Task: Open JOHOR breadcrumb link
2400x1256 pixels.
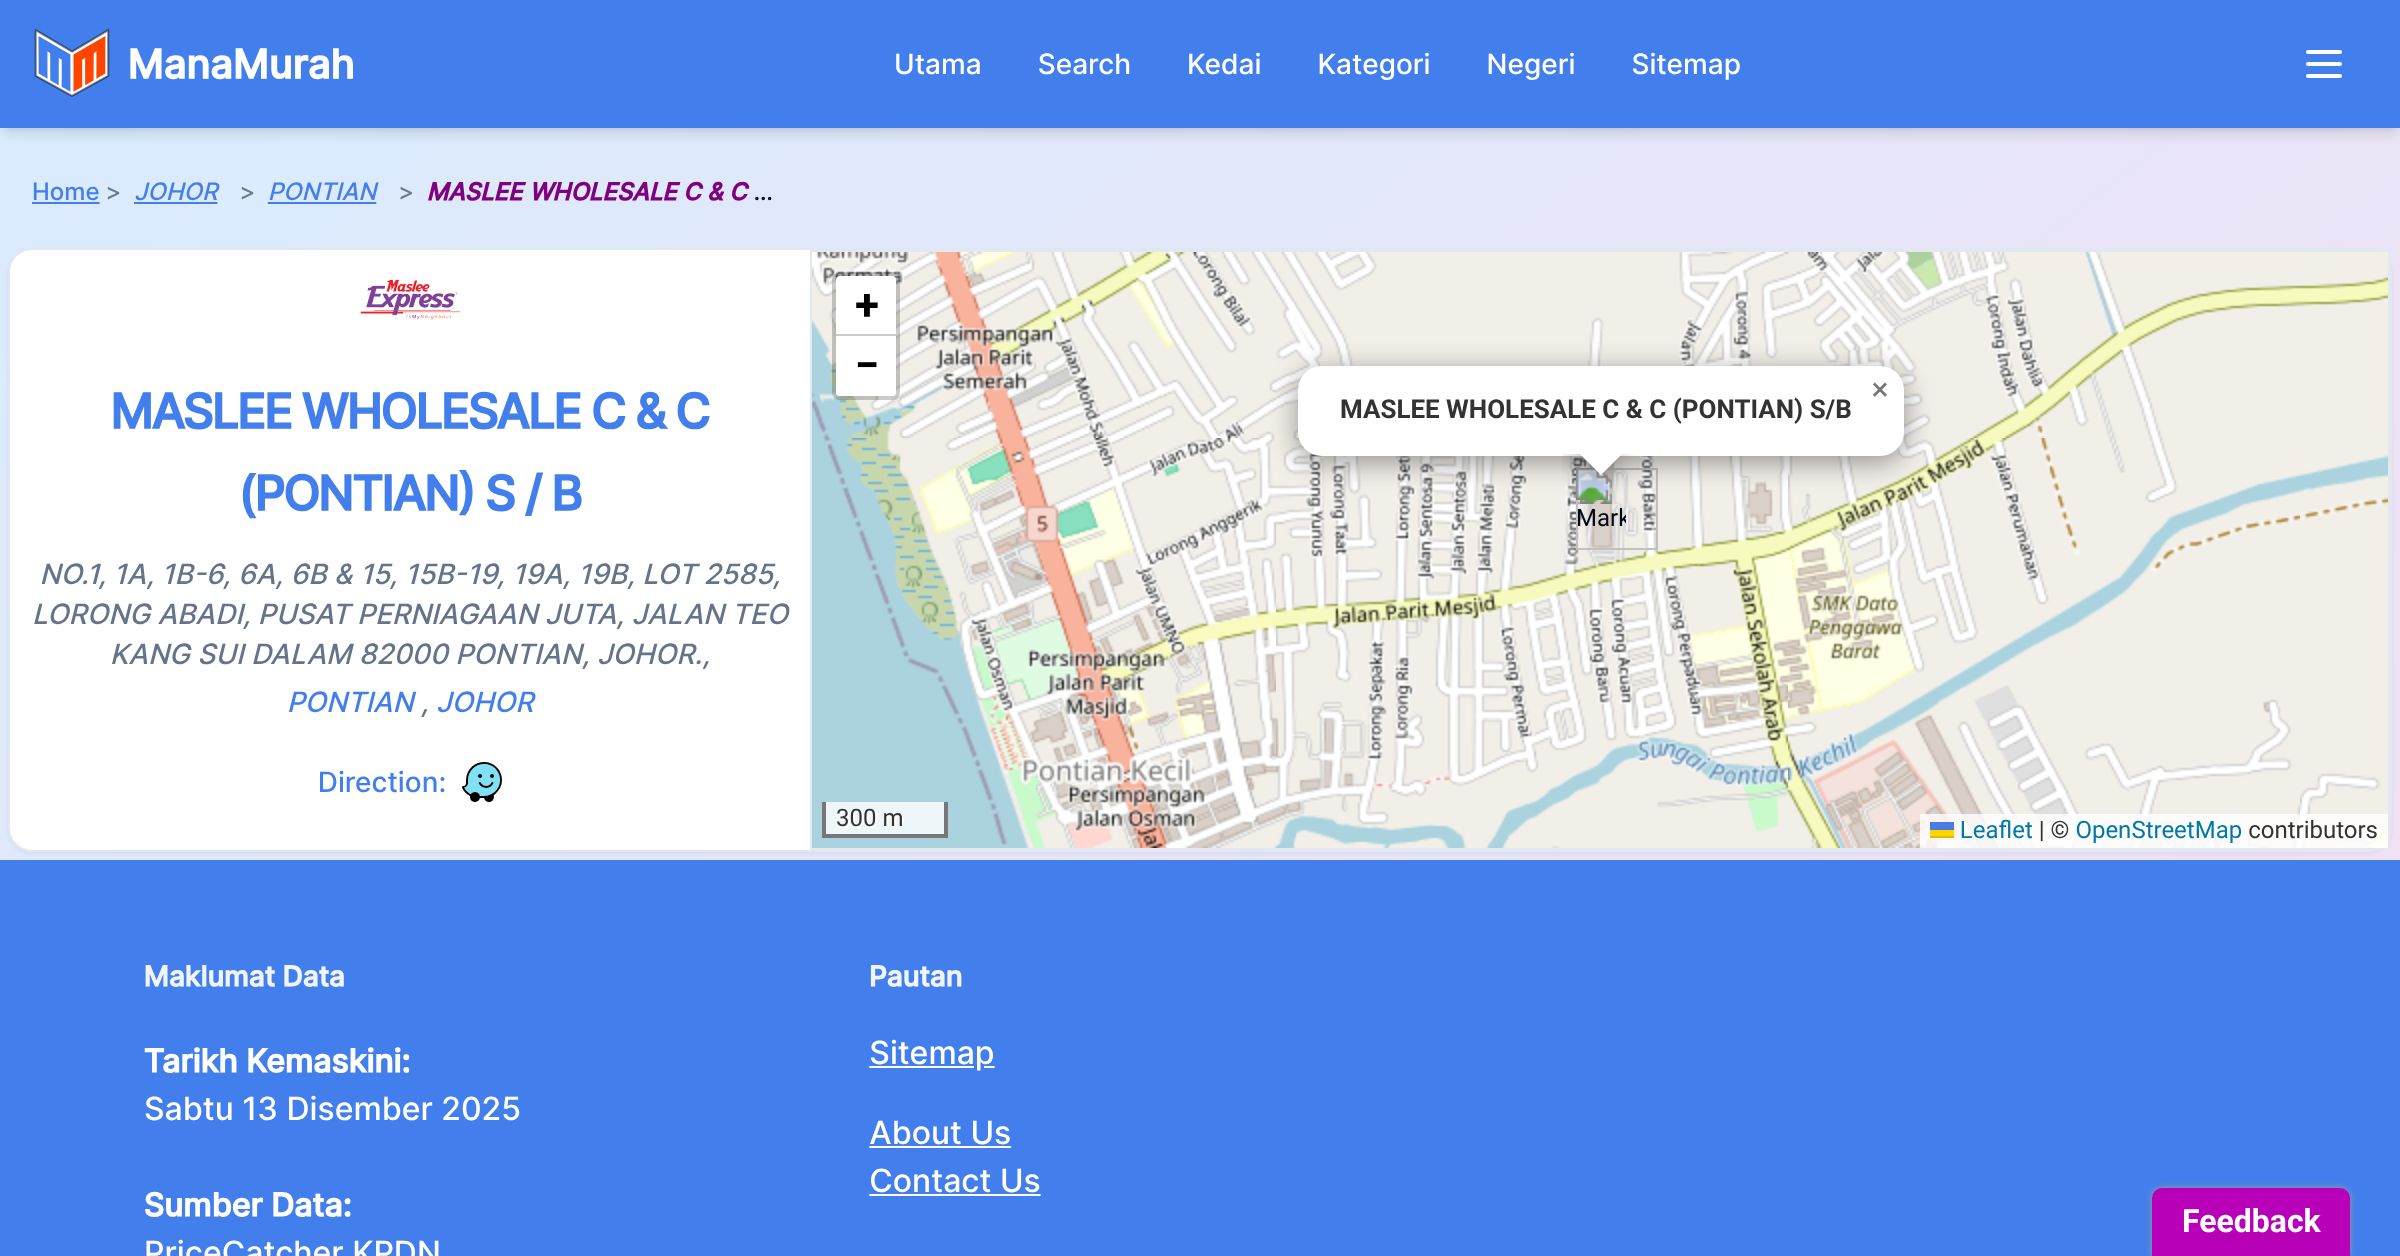Action: tap(176, 191)
